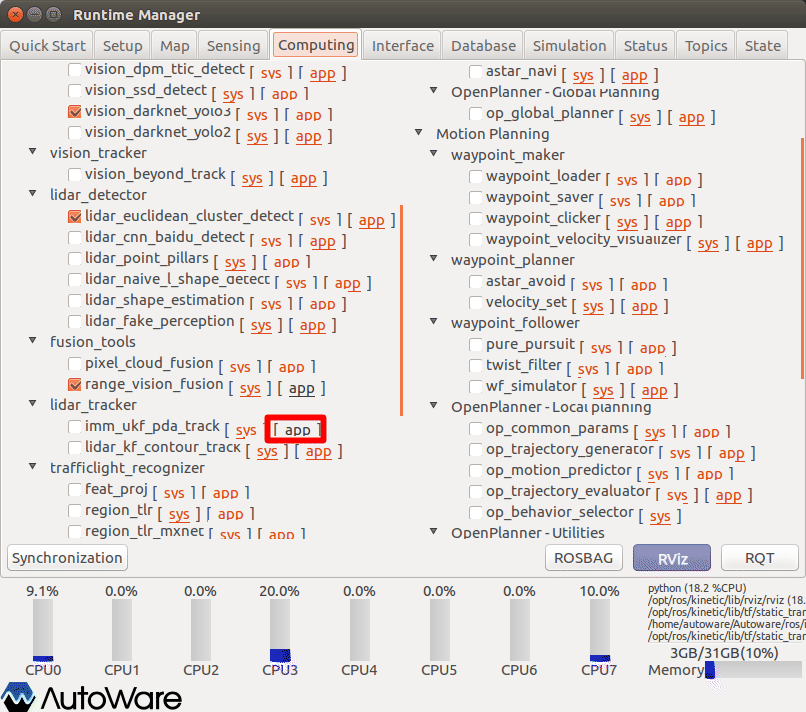Launch RViz with the RViz button
806x712 pixels.
coord(670,558)
